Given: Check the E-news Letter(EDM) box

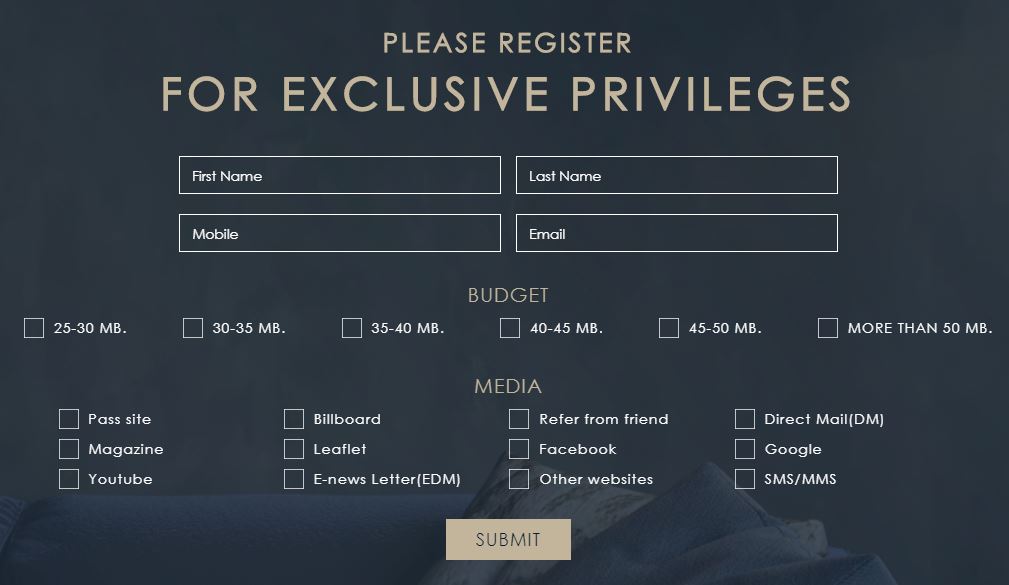Looking at the screenshot, I should [x=294, y=479].
